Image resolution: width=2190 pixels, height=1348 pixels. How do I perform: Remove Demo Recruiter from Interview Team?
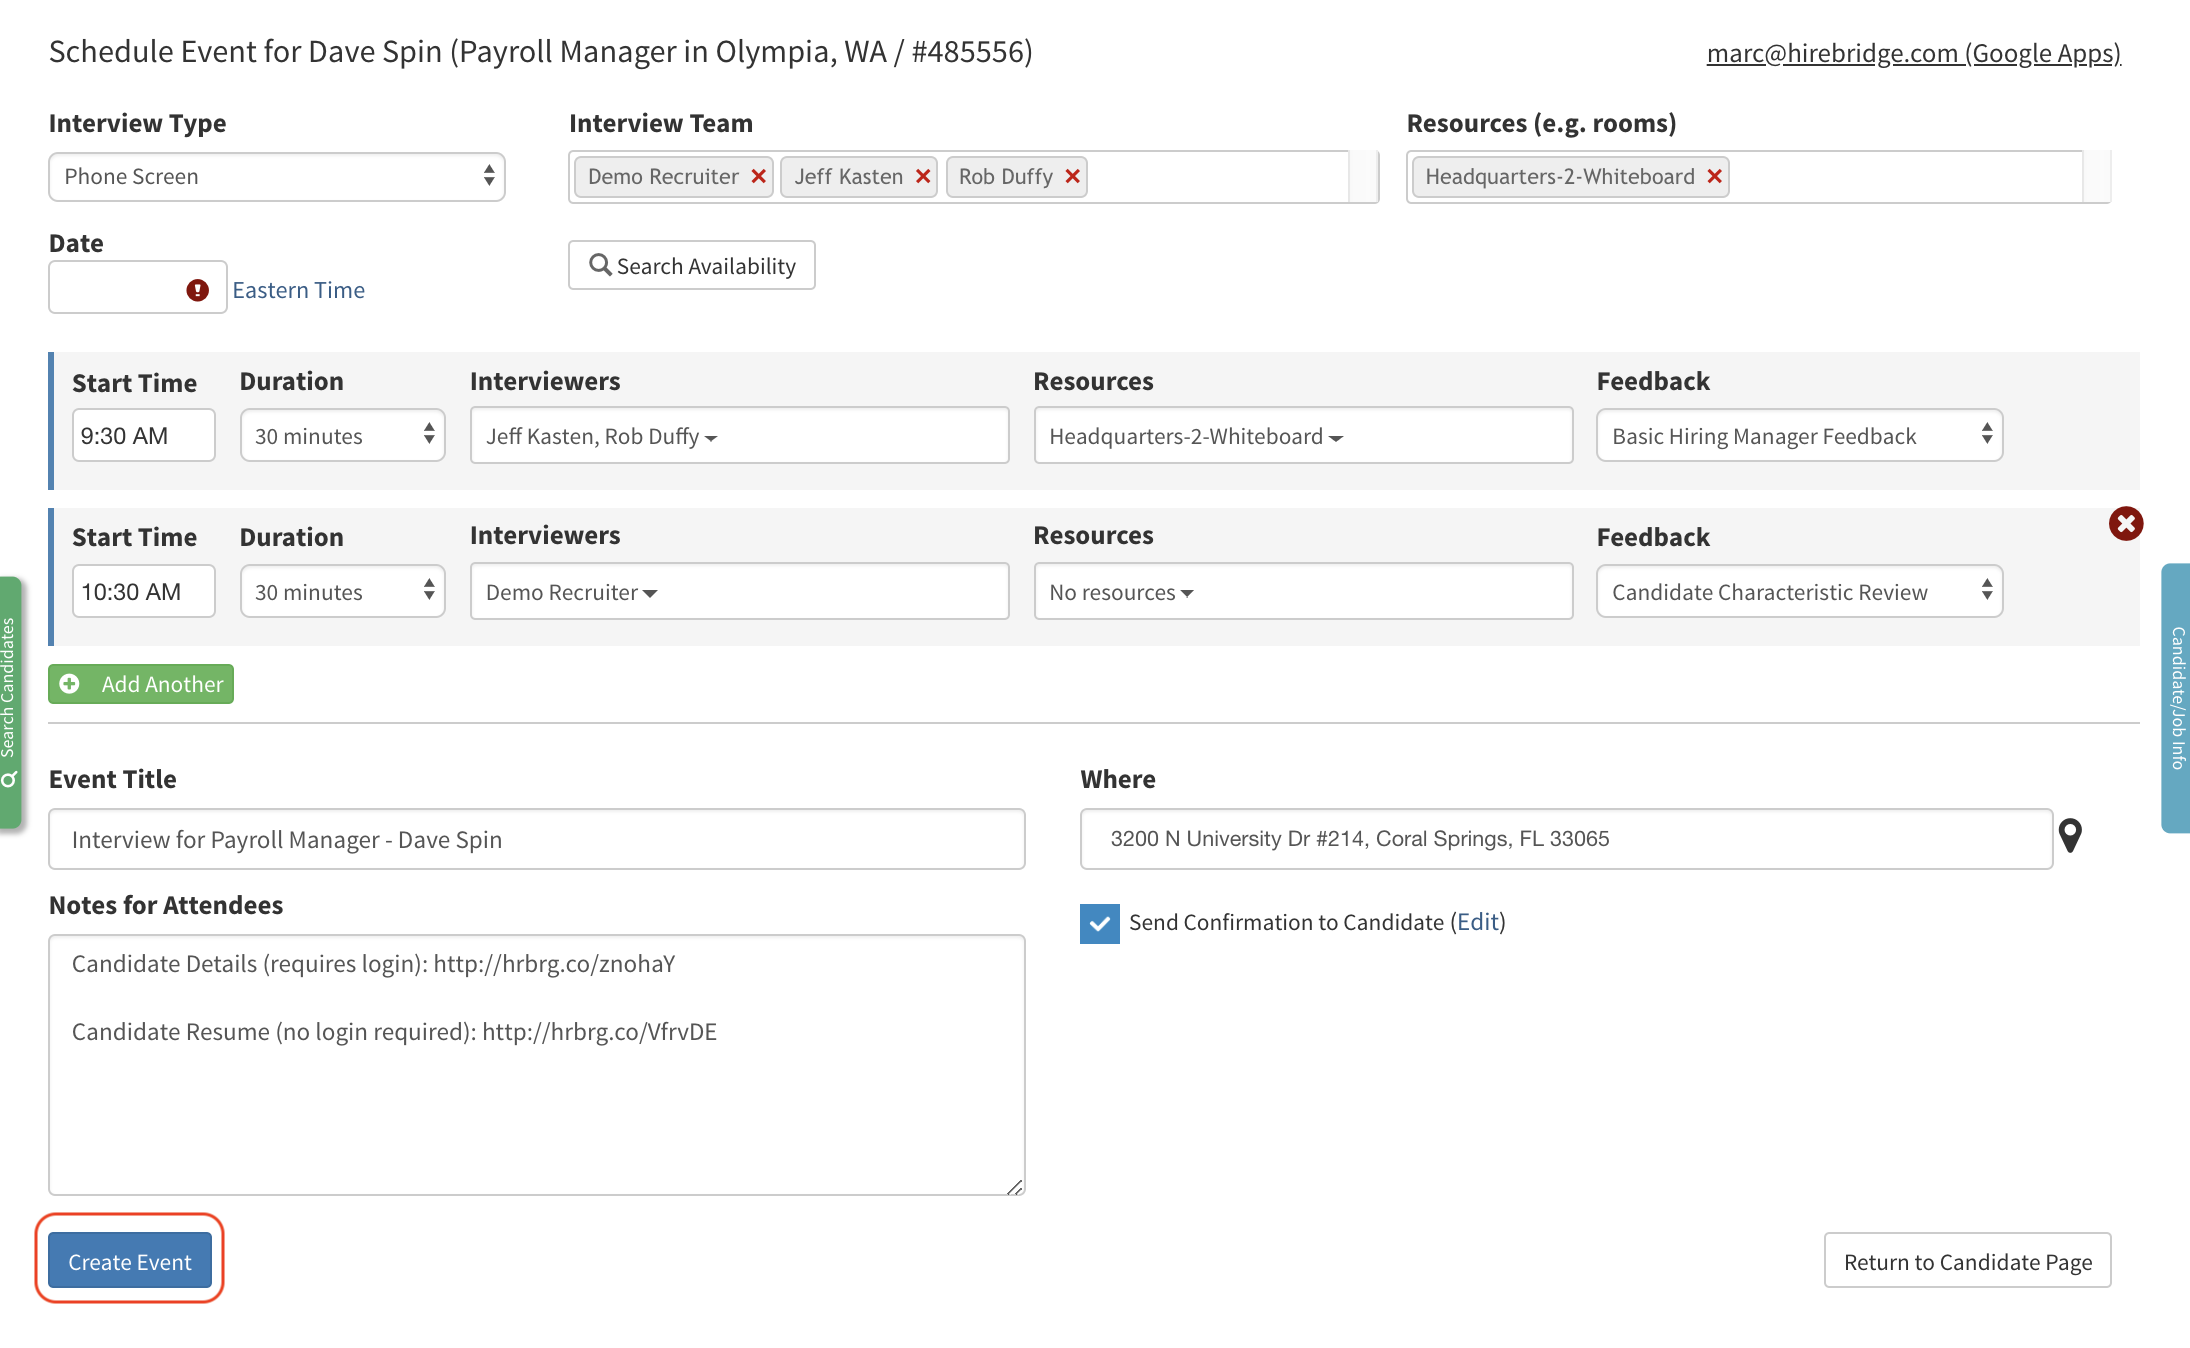pos(758,177)
